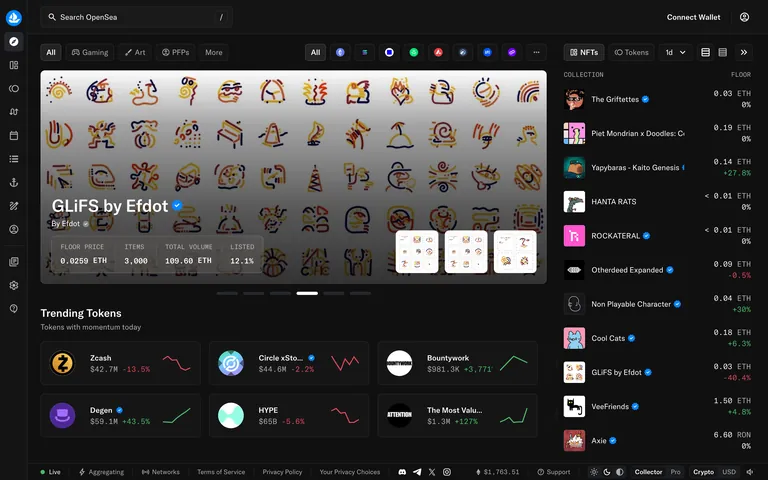The image size is (768, 480).
Task: Click the Support link in footer
Action: pos(553,472)
